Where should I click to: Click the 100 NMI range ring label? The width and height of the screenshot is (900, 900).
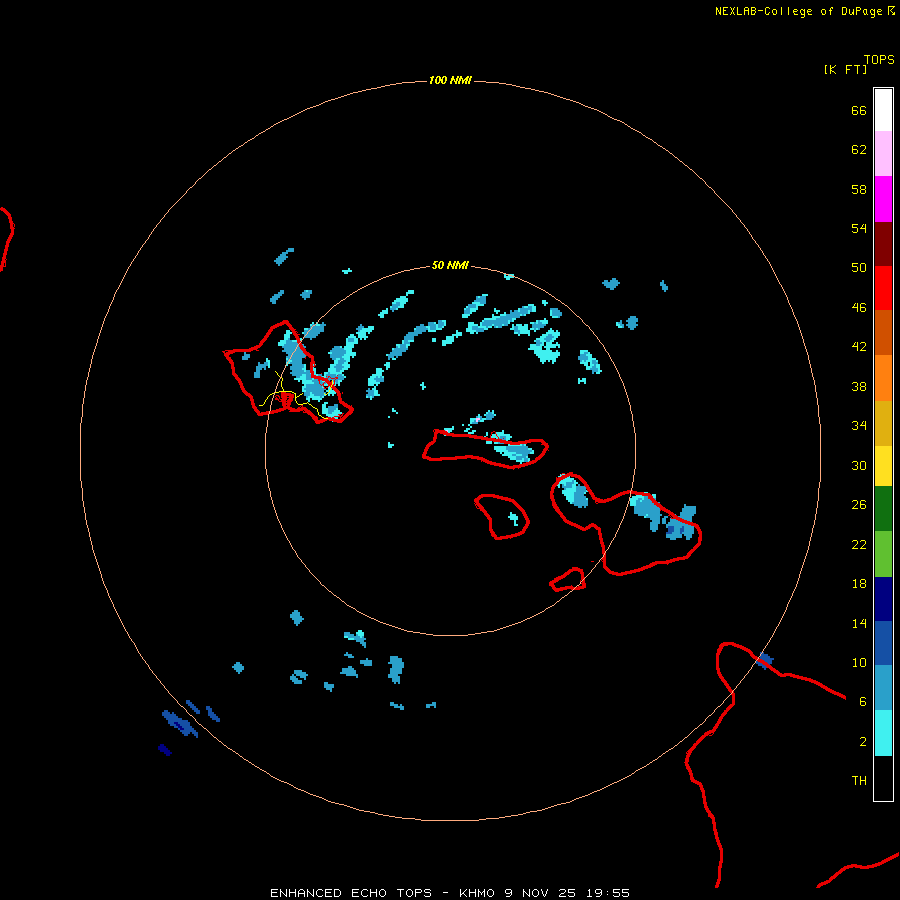click(x=450, y=80)
